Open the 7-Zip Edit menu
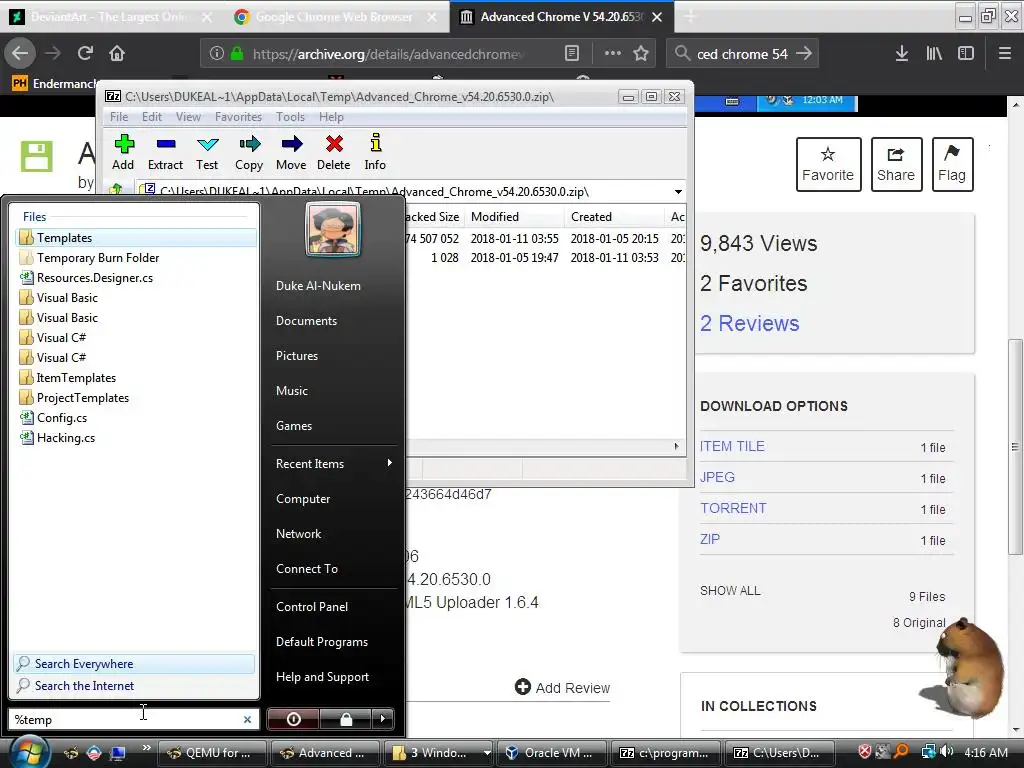 [152, 117]
